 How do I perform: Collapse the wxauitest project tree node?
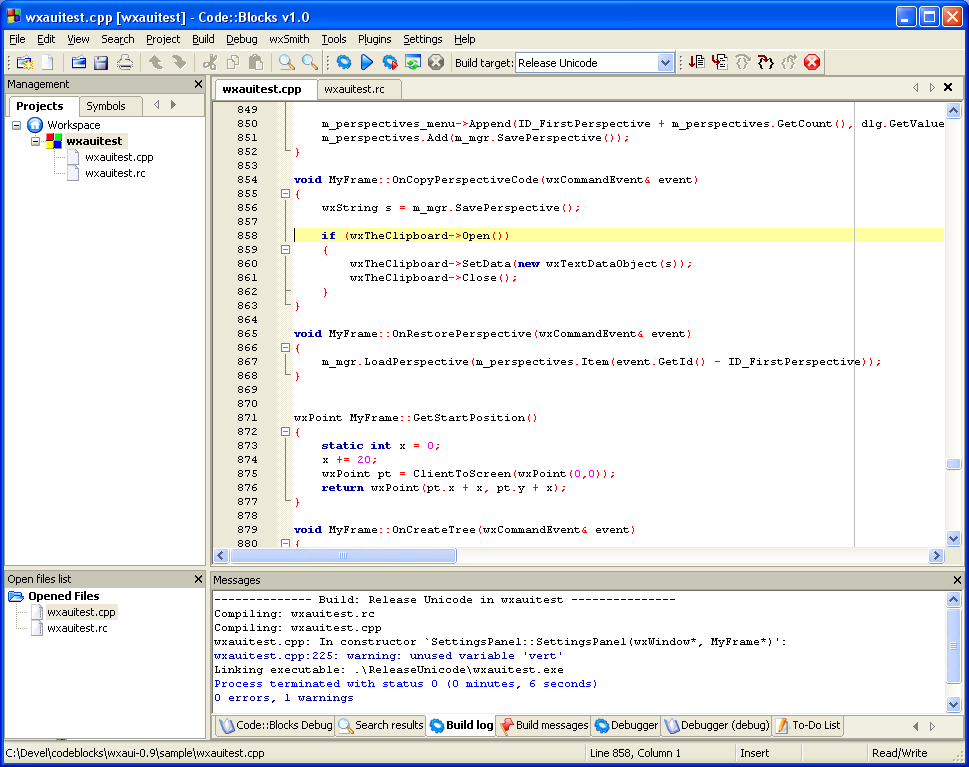[36, 142]
